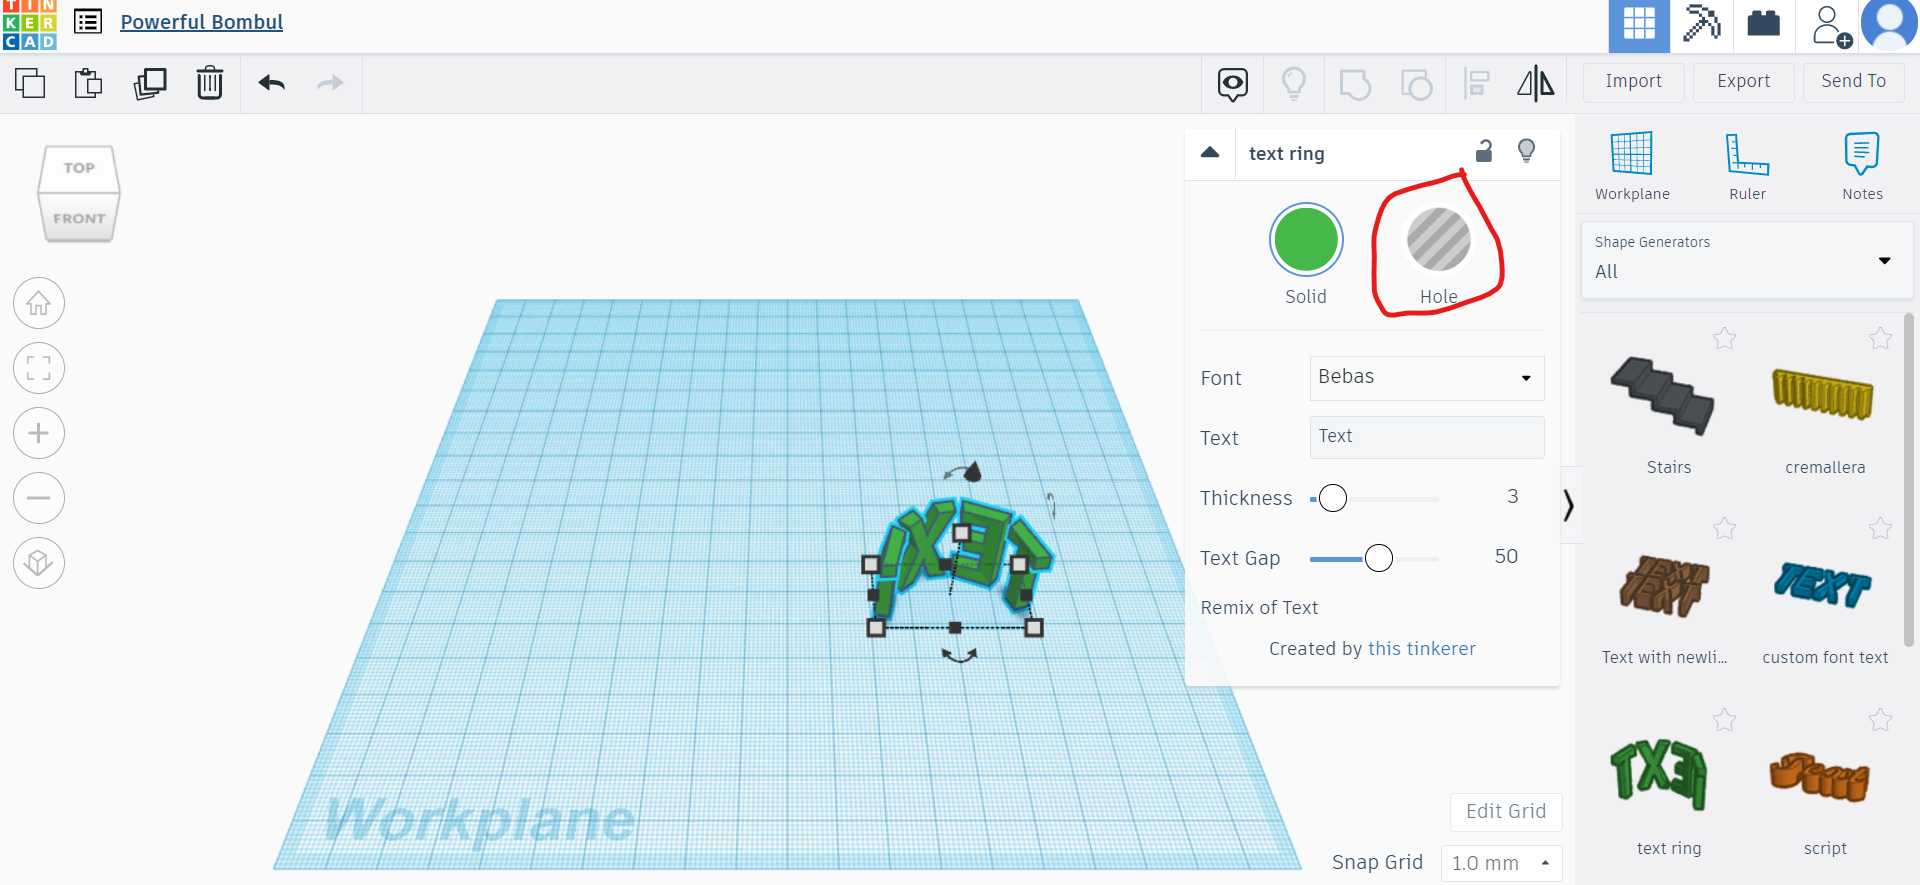Delete selected shape with trash icon

(x=210, y=83)
